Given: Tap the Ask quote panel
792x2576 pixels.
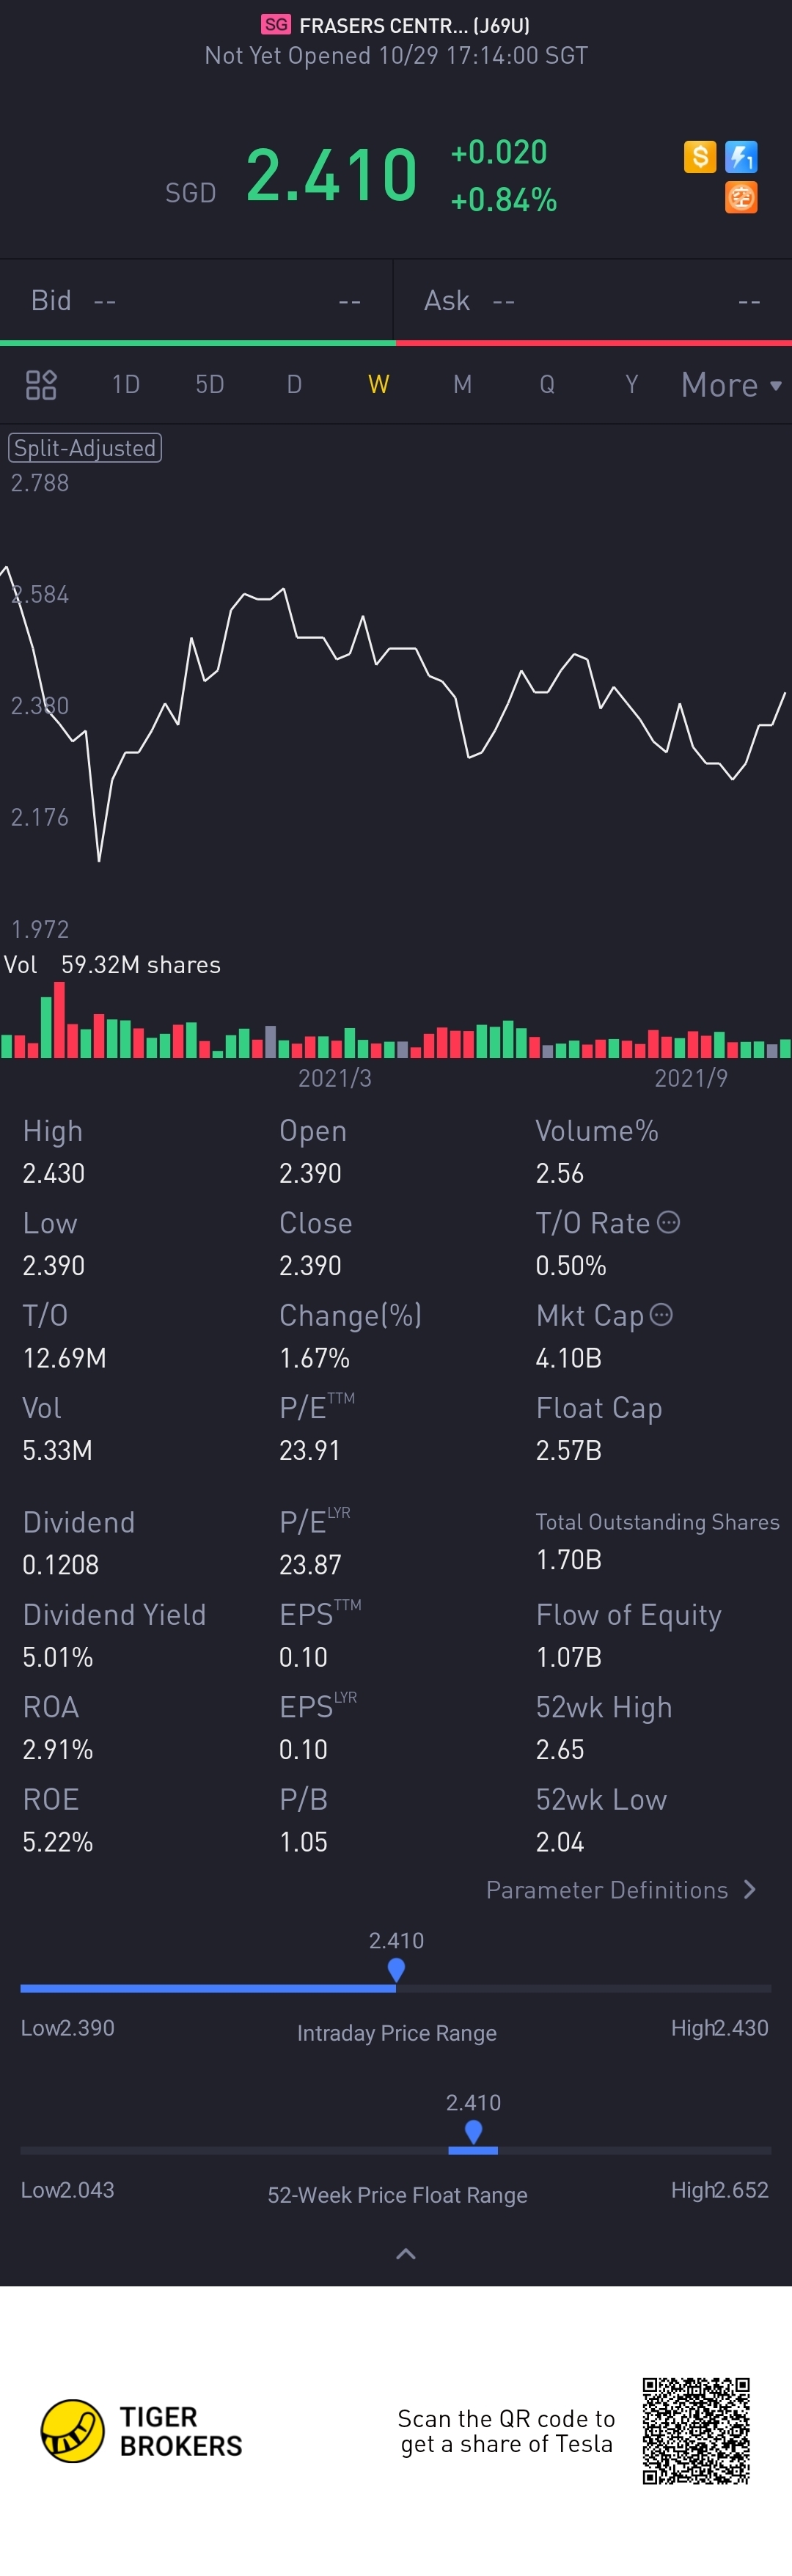Looking at the screenshot, I should pyautogui.click(x=592, y=301).
